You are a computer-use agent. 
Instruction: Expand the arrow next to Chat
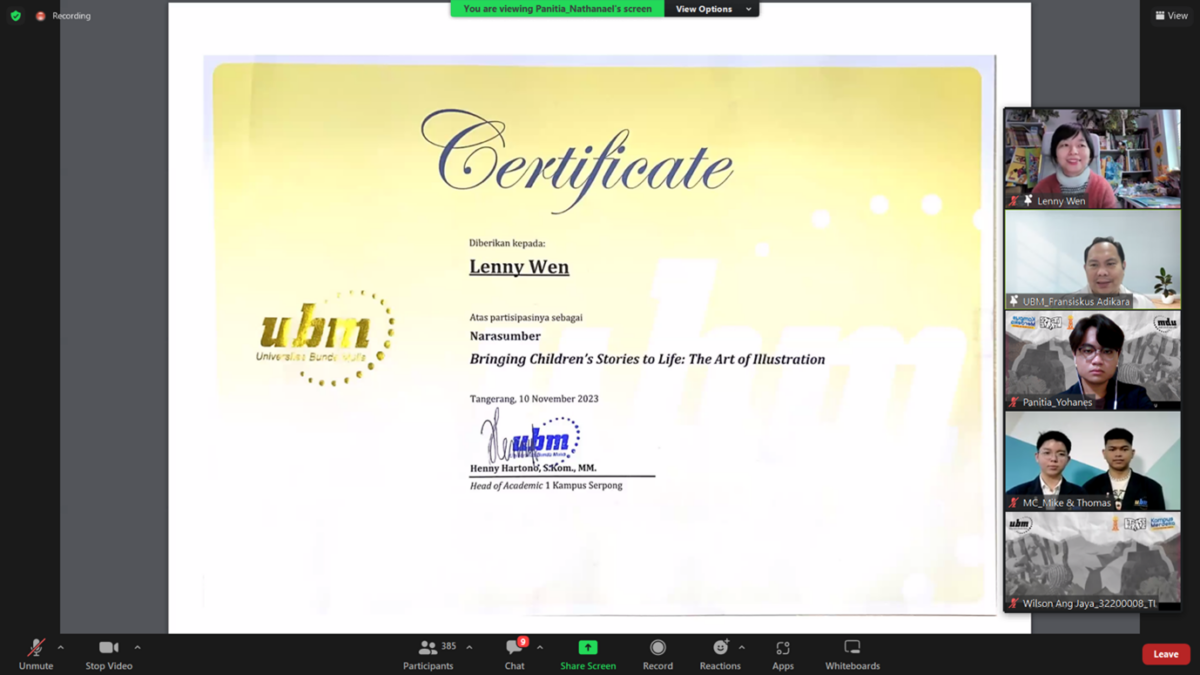540,647
